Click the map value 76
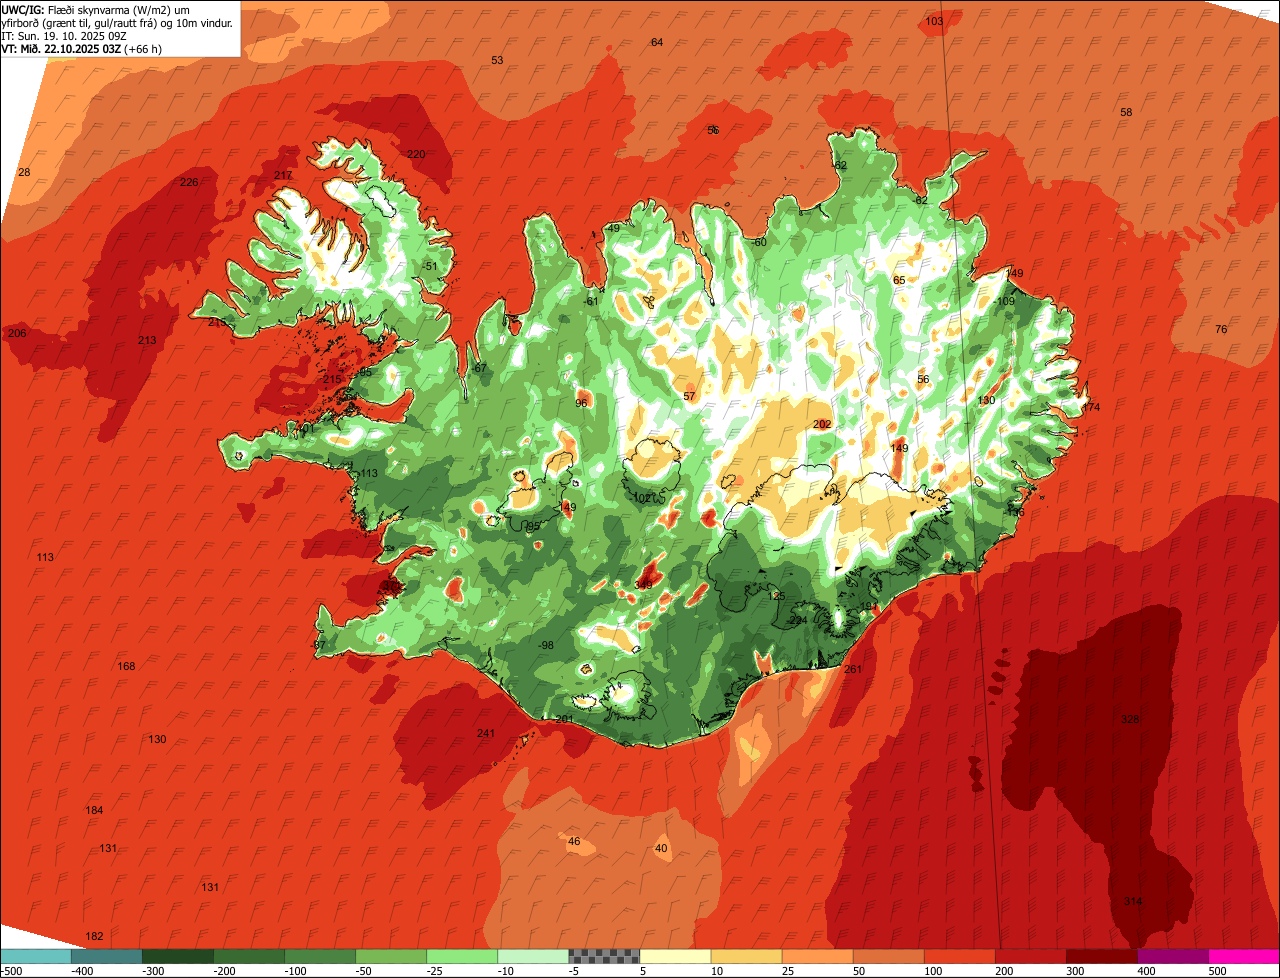The height and width of the screenshot is (978, 1280). 1221,329
